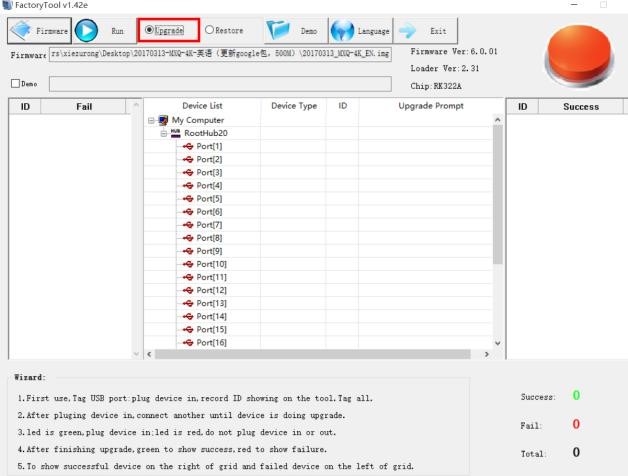The image size is (628, 476).
Task: Click the red Fail count value
Action: coord(576,424)
